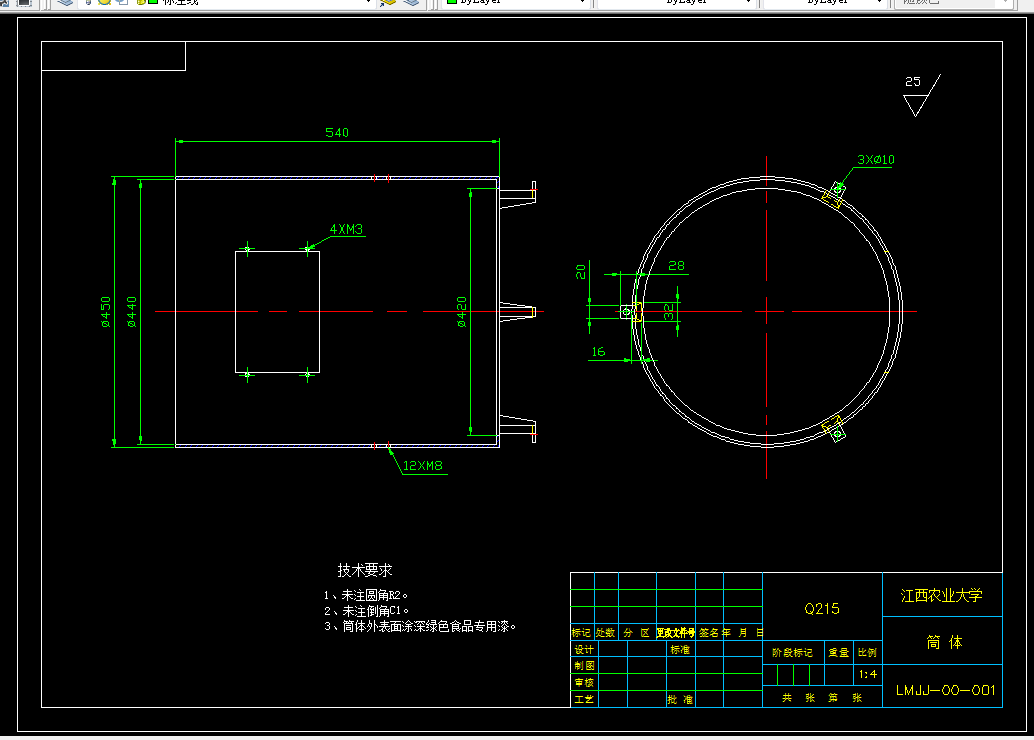Select note 1 未注圆角R2

point(366,595)
